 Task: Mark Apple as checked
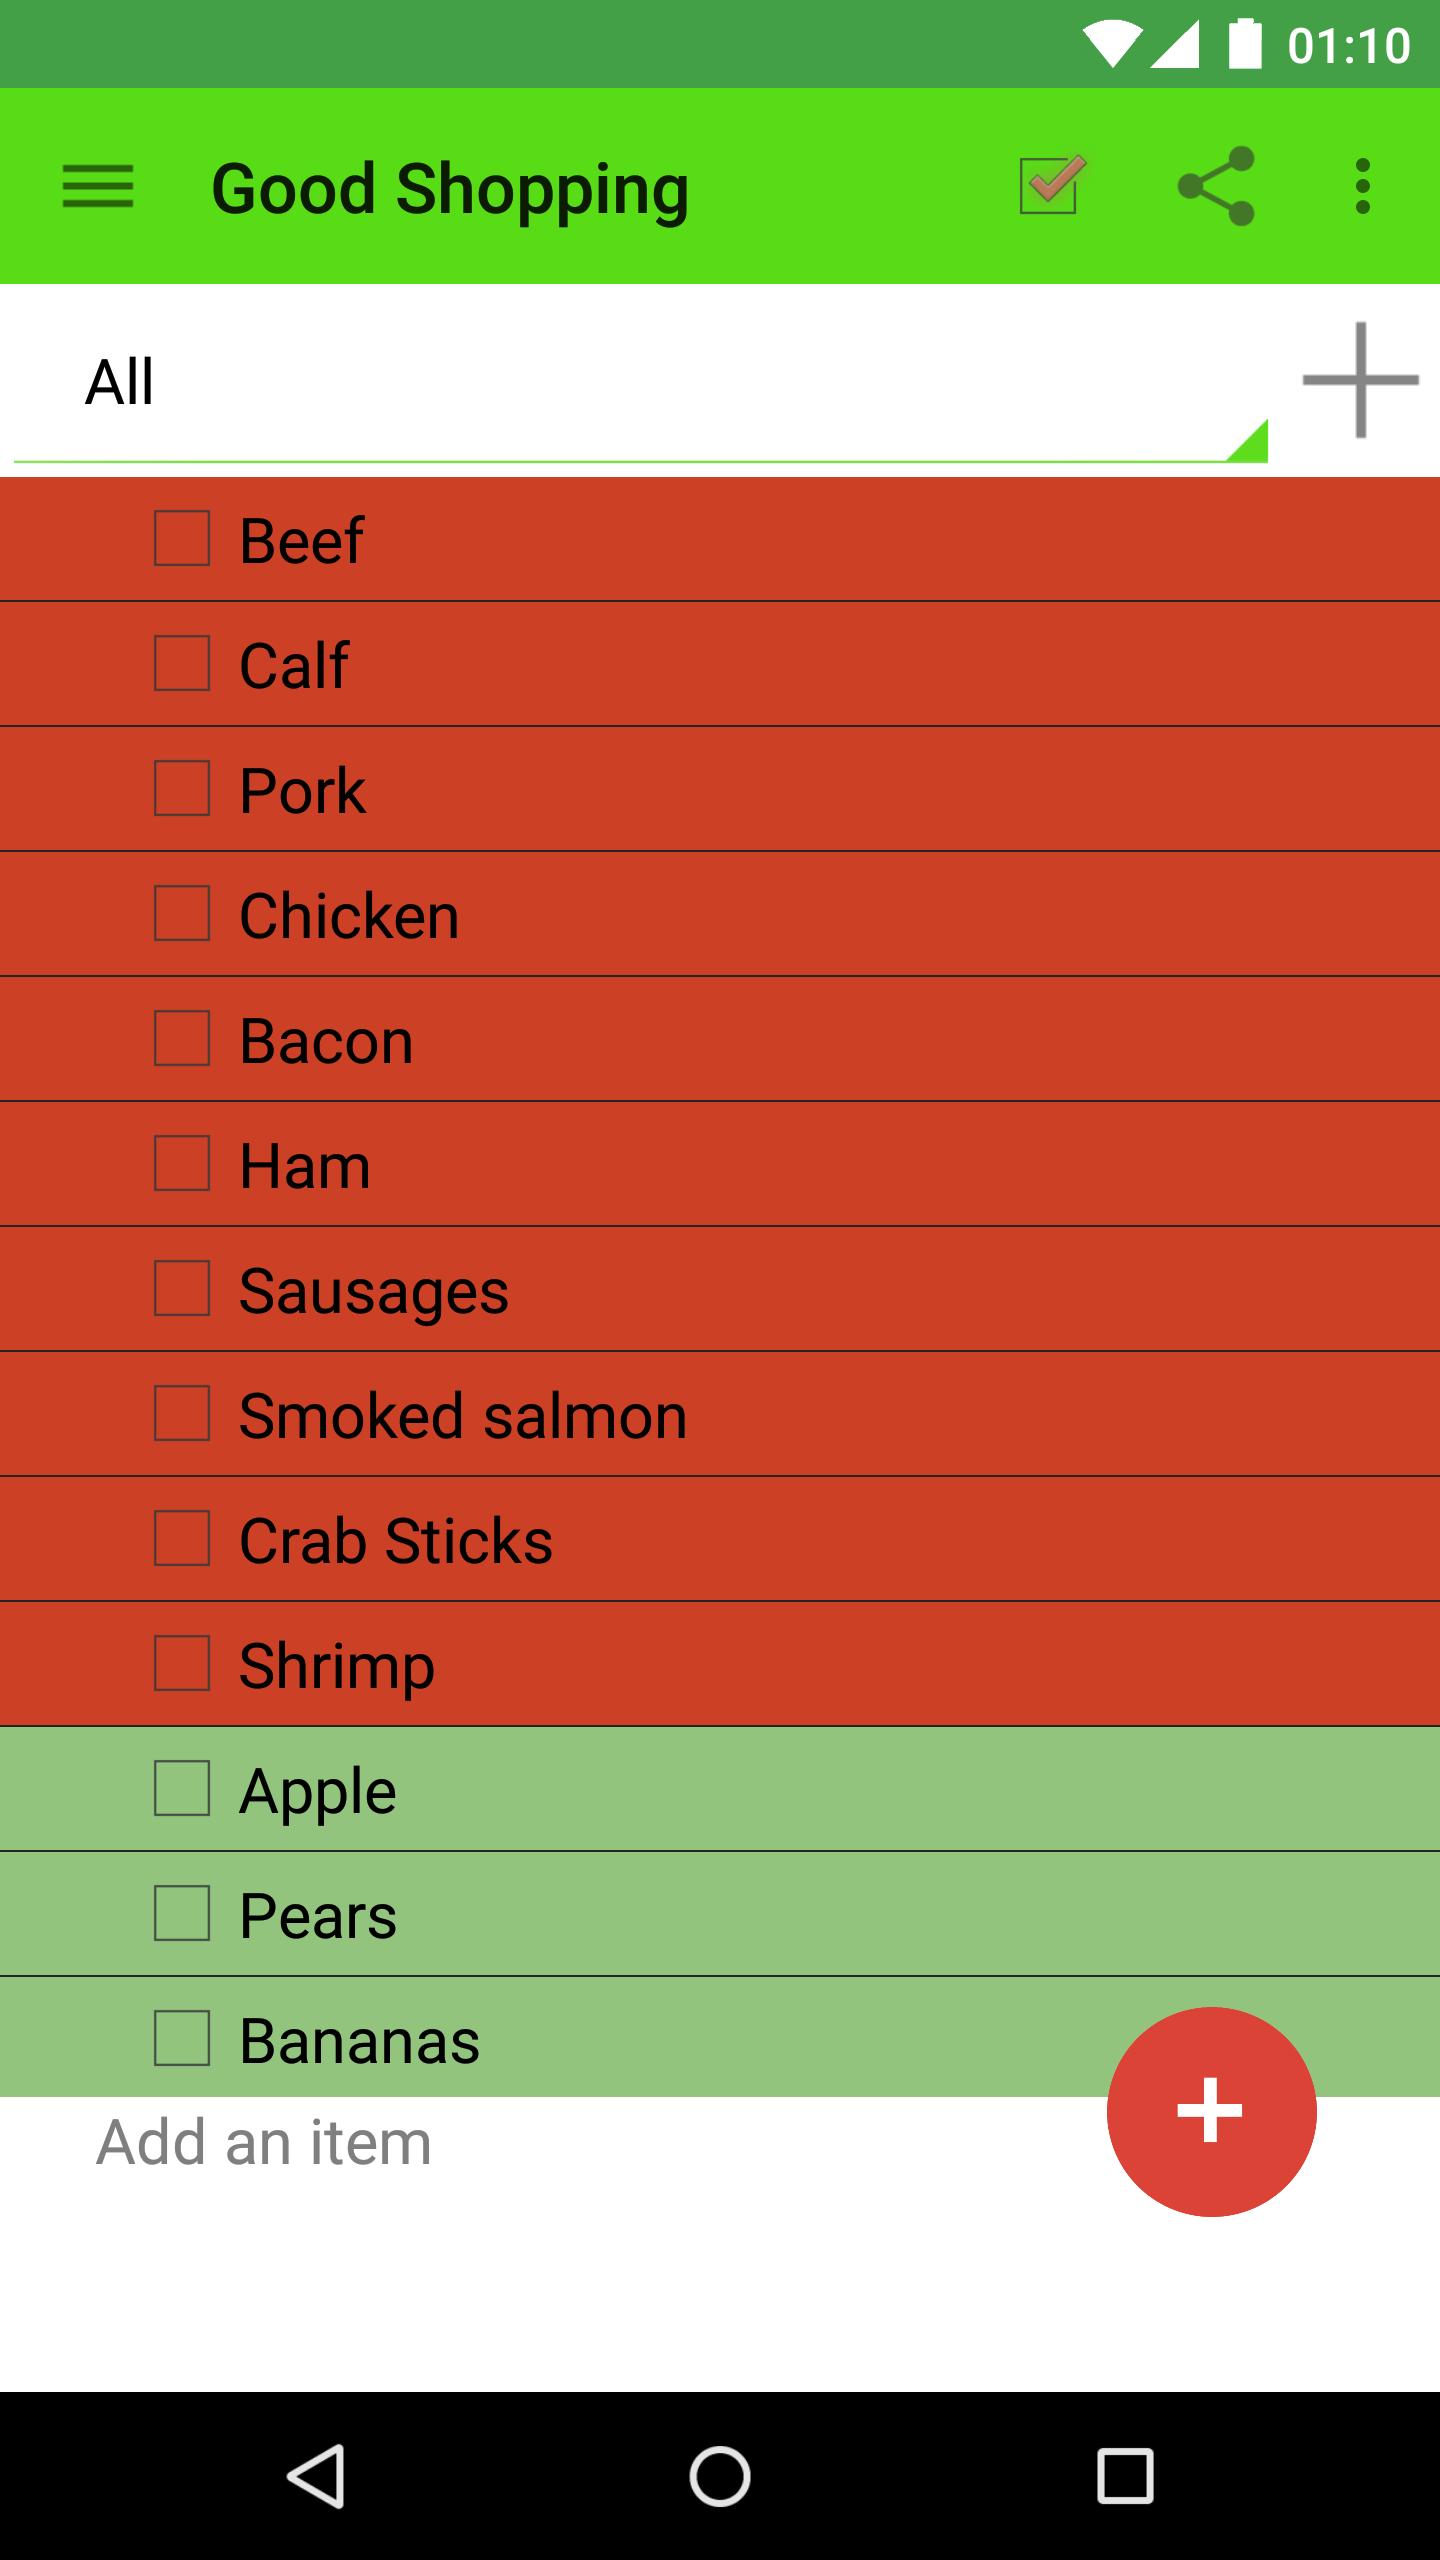click(x=182, y=1789)
